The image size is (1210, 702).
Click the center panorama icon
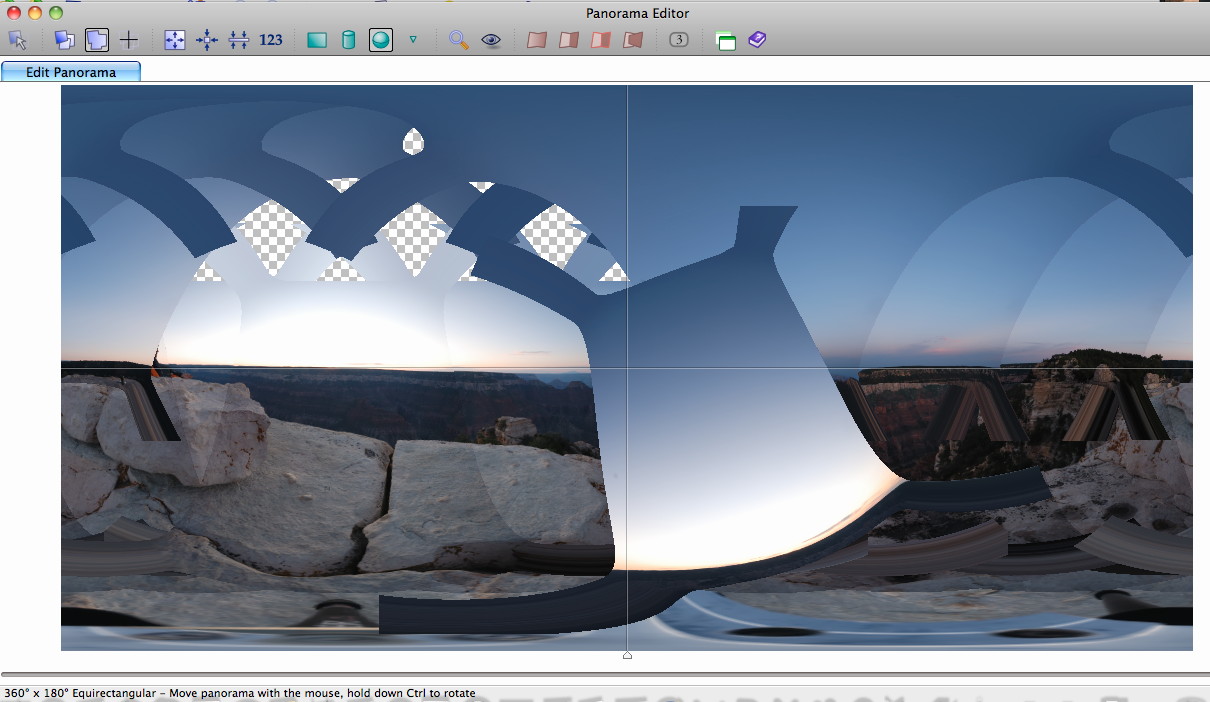[x=207, y=40]
